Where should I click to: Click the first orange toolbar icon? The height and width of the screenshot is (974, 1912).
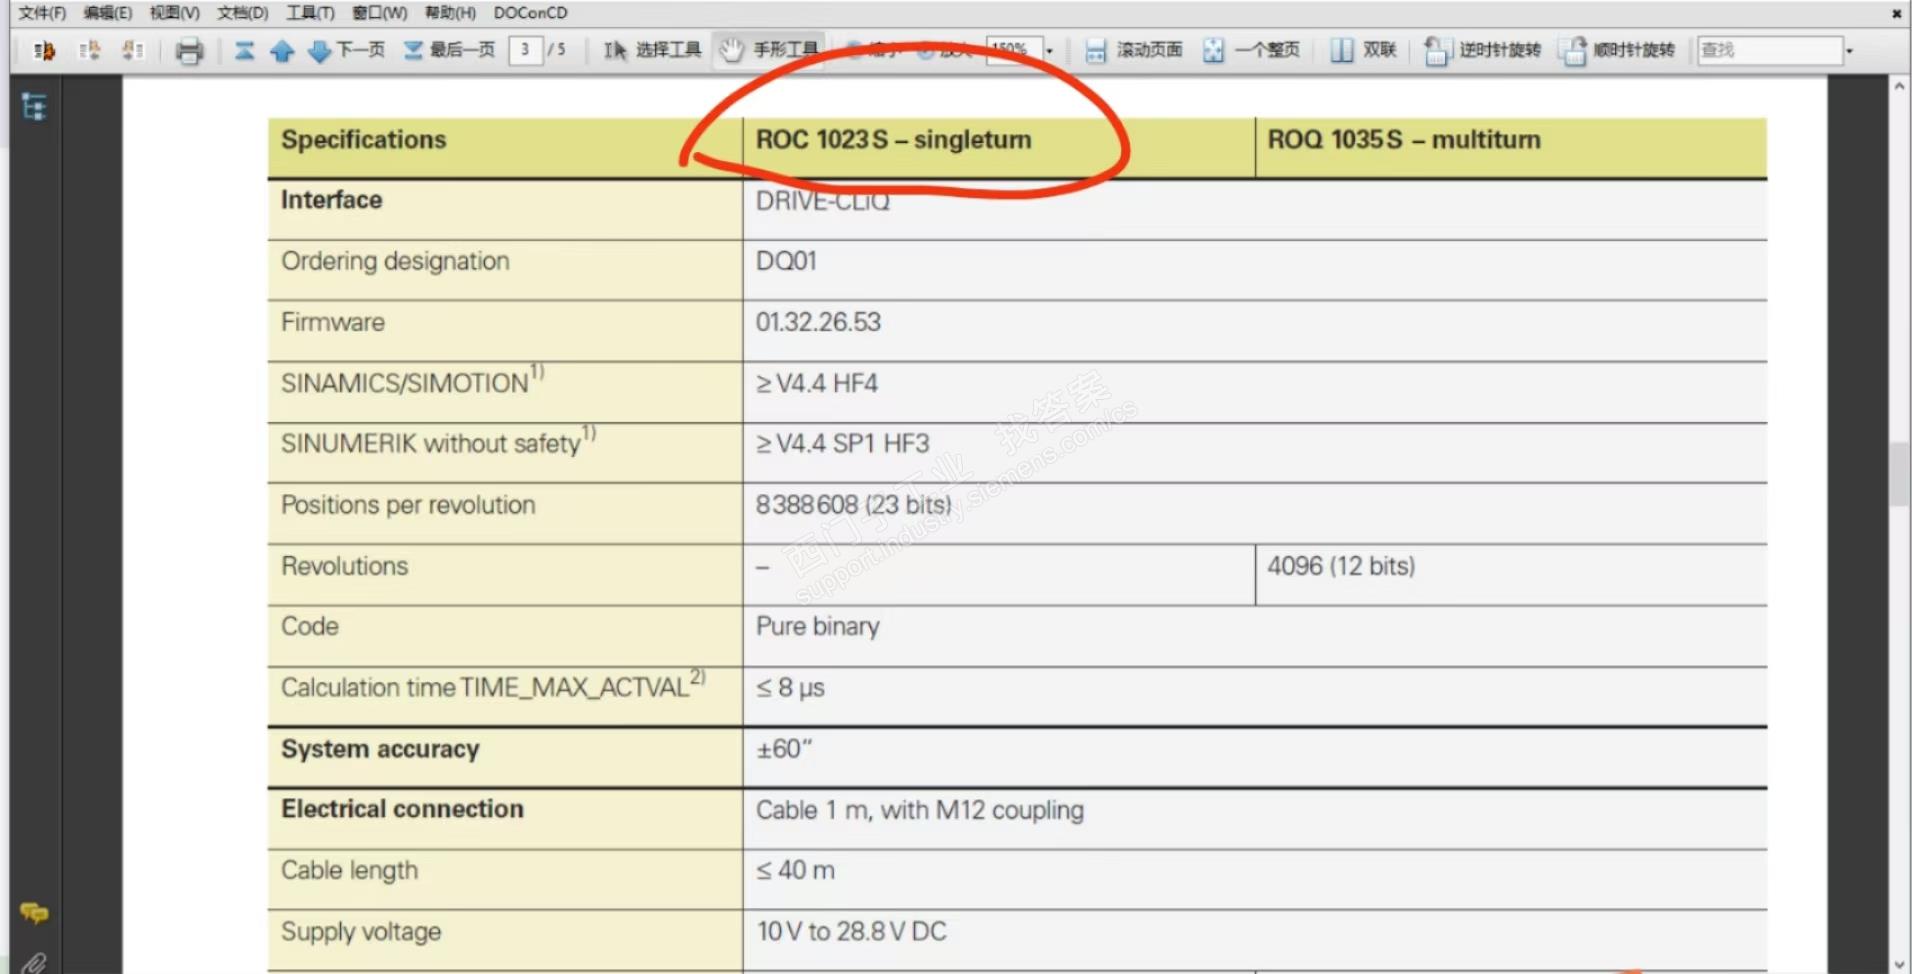(44, 50)
